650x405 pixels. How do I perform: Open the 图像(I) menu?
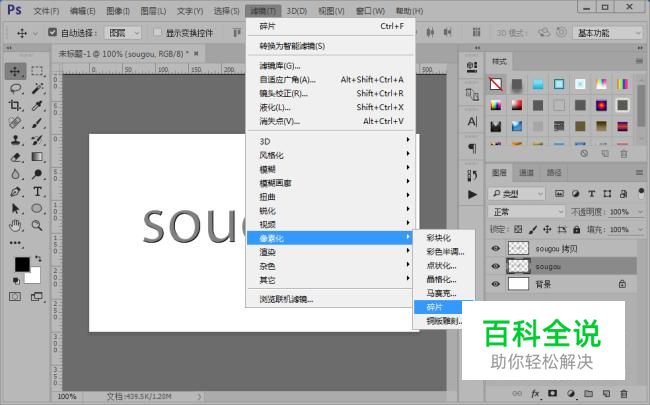pos(118,11)
